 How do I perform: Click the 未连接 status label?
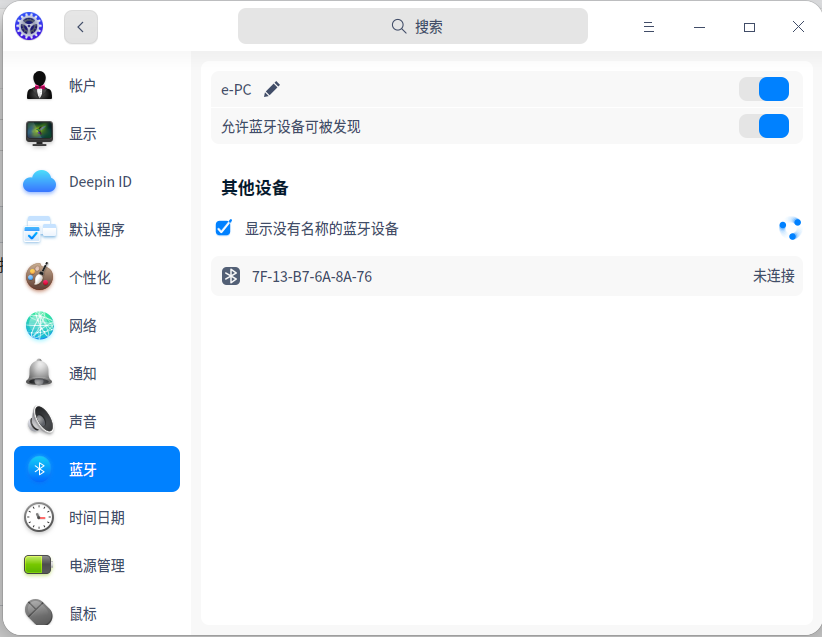coord(774,276)
